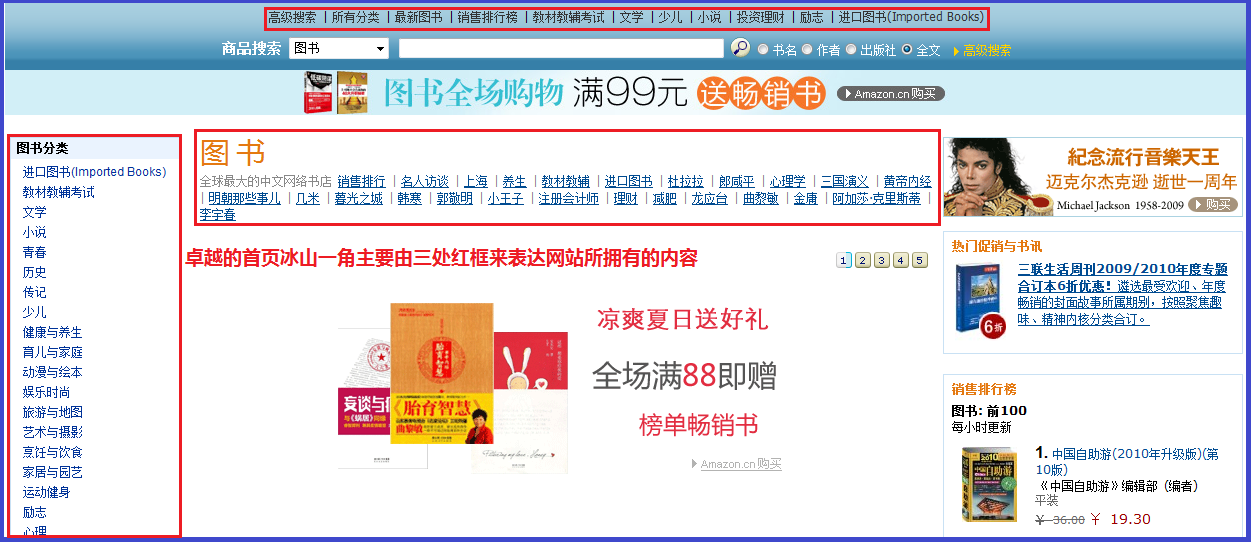Click the 三联生活周刊 book cover thumbnail
This screenshot has height=542, width=1251.
[979, 299]
